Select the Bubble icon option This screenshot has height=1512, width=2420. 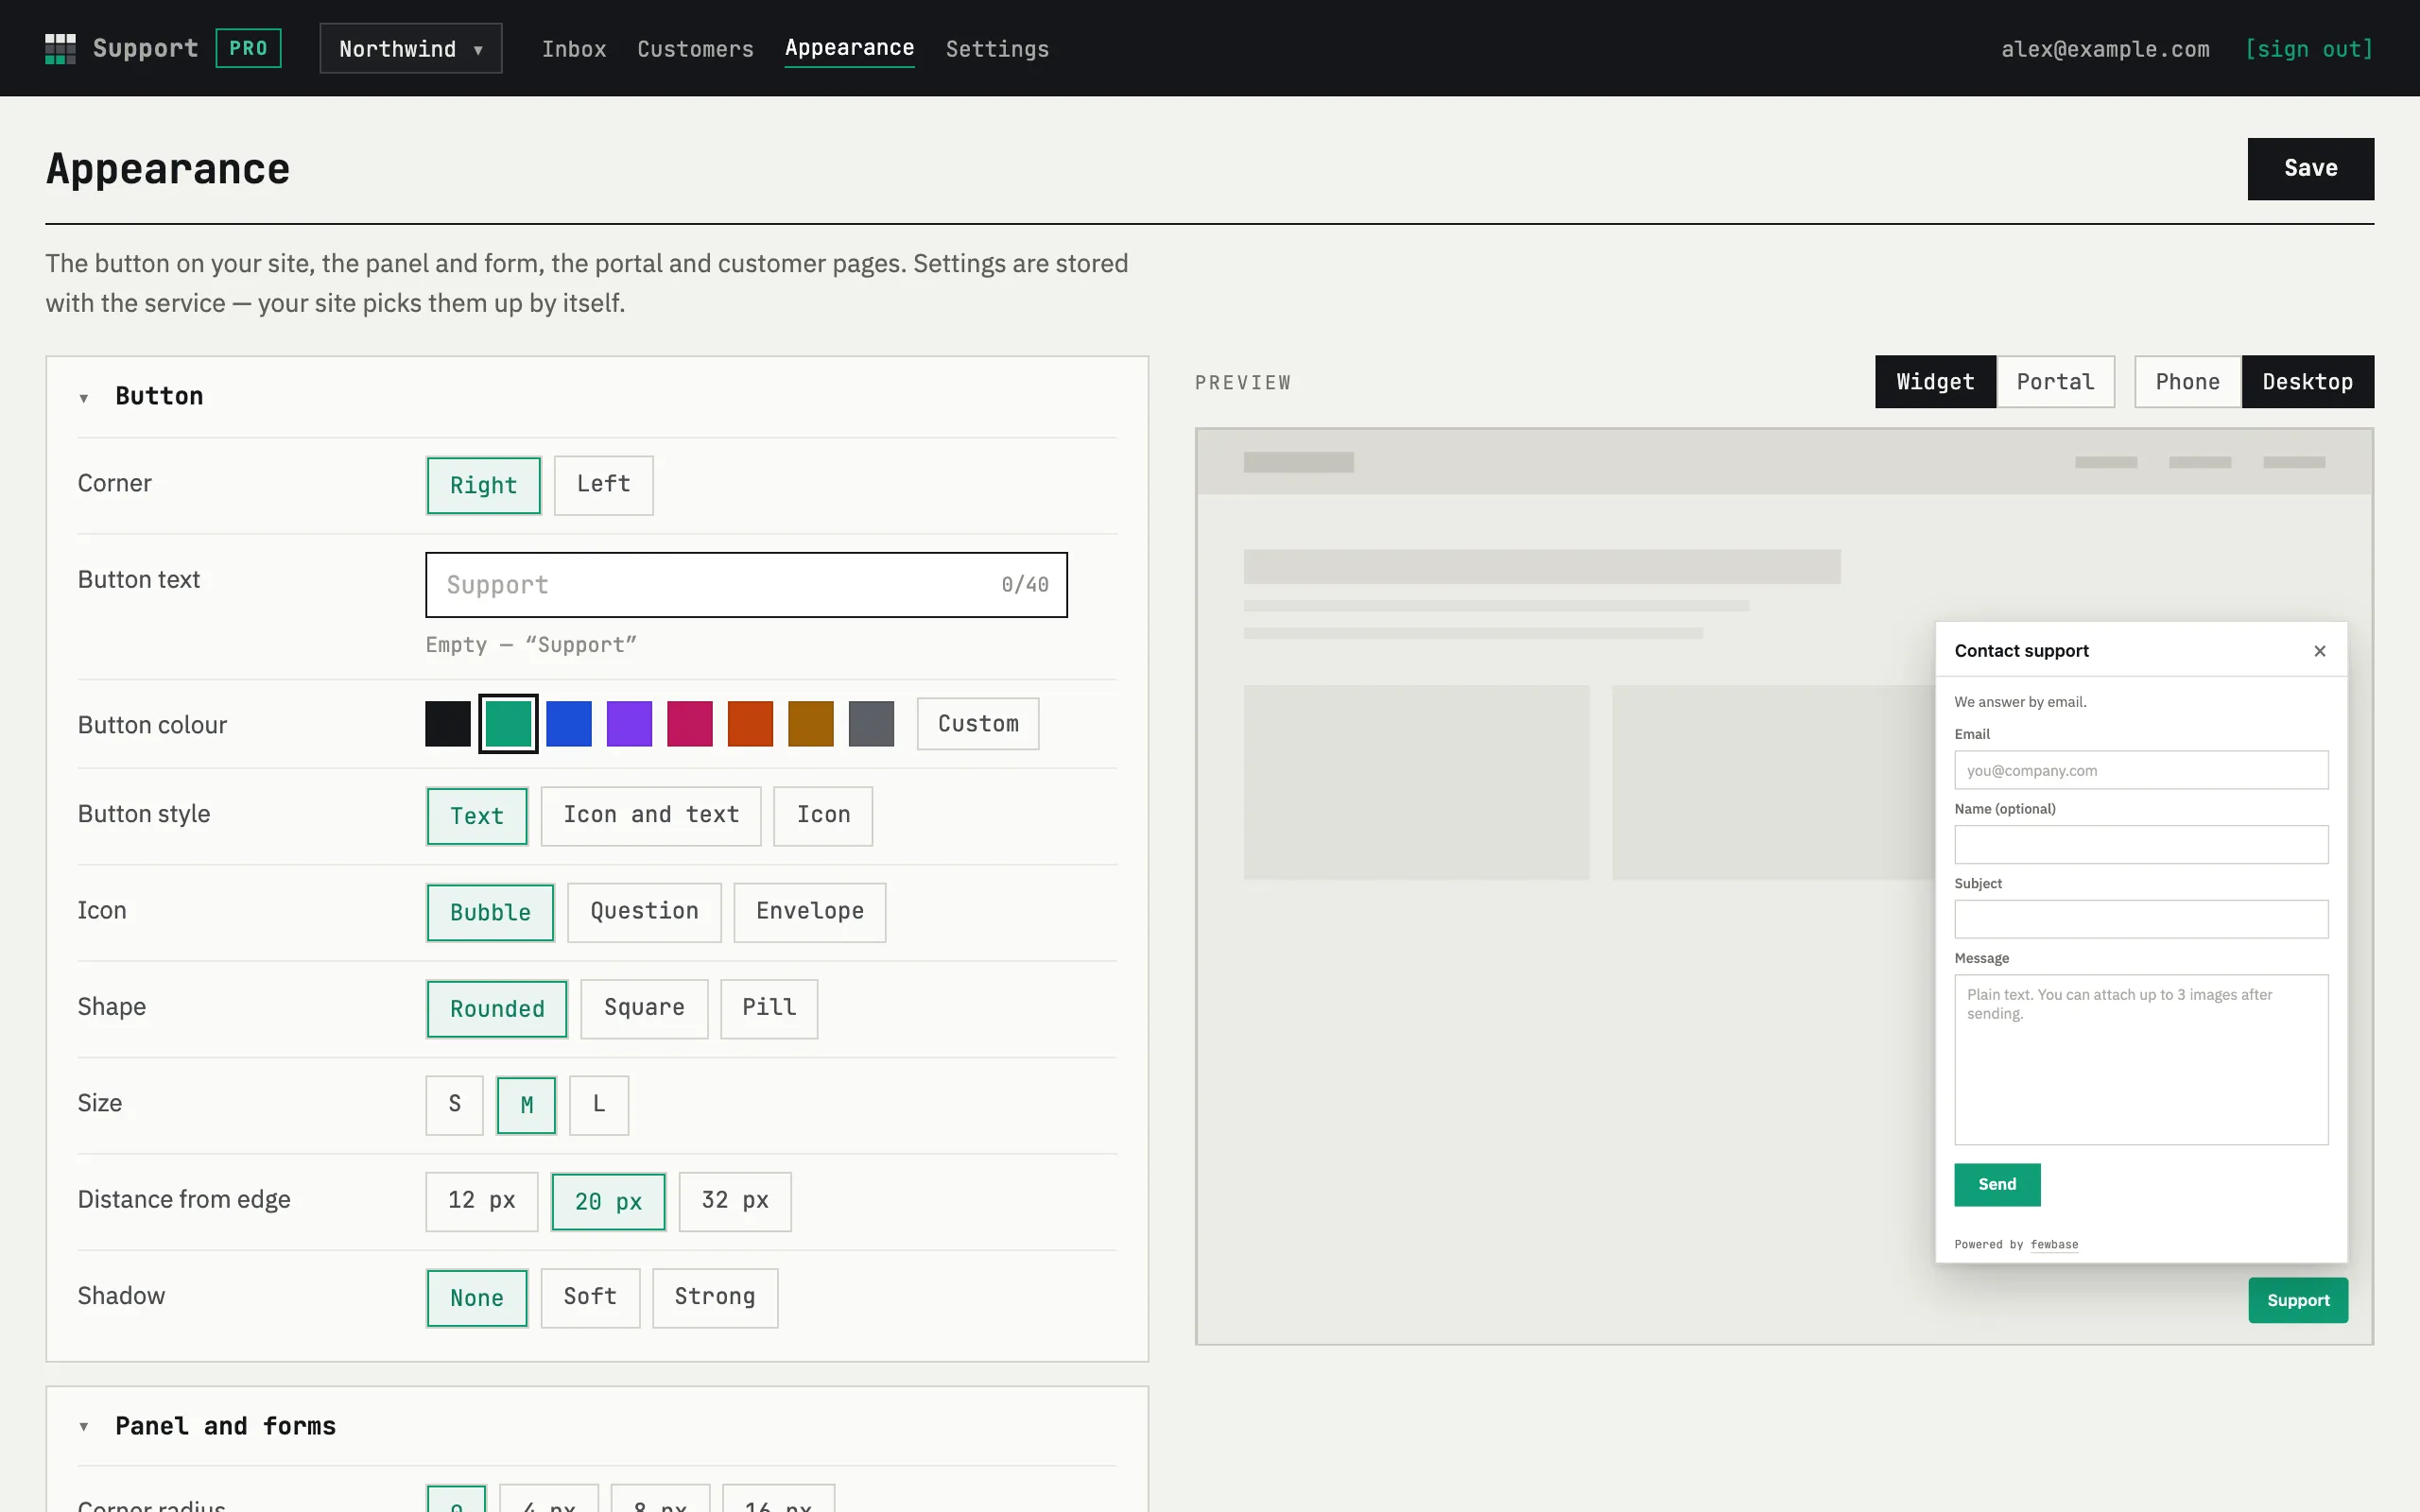pos(490,913)
